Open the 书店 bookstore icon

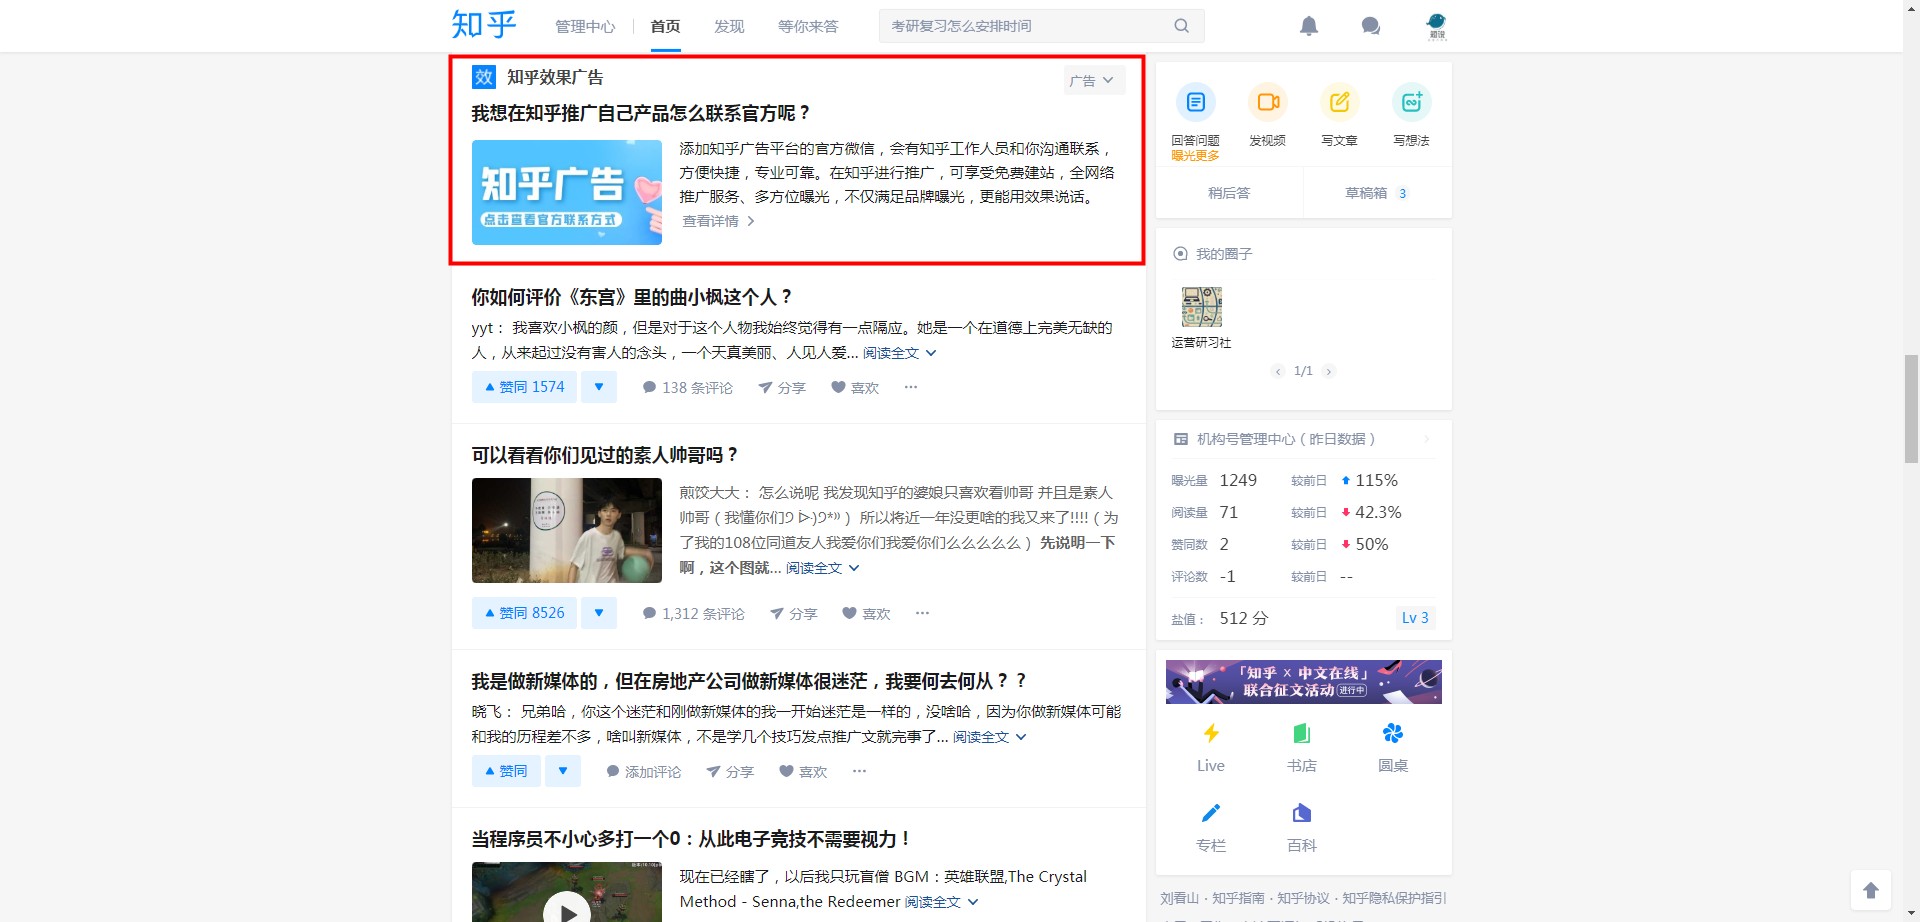(1302, 734)
